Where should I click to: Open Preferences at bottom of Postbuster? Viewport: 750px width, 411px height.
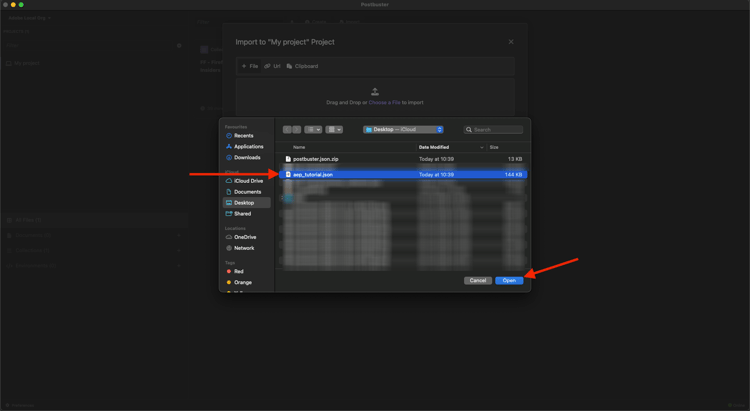tap(20, 405)
